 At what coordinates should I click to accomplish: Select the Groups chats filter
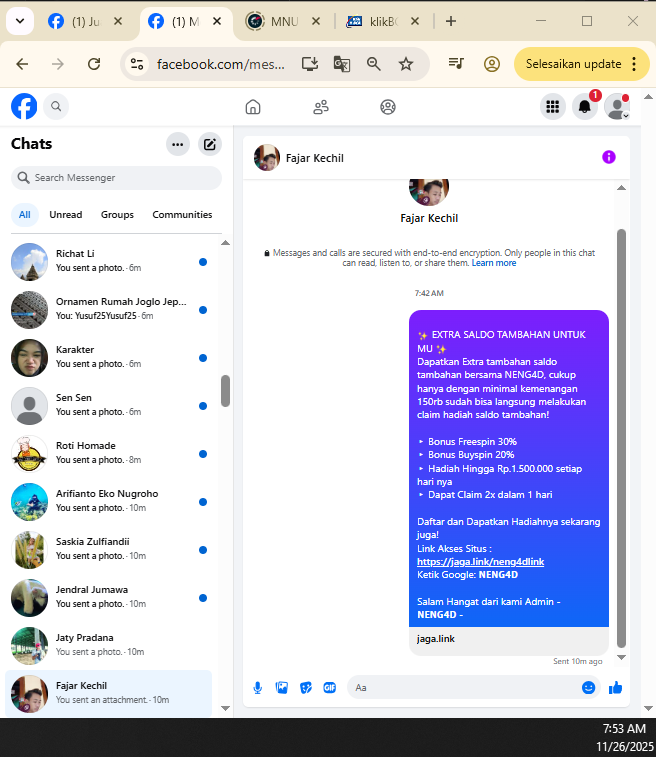[117, 215]
